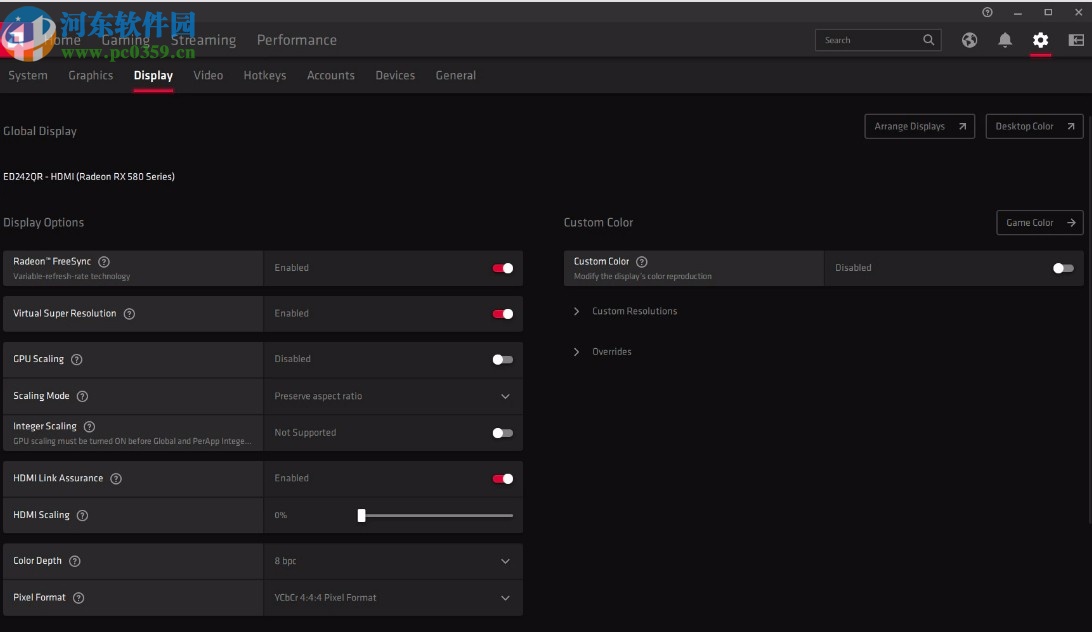This screenshot has height=632, width=1092.
Task: Click the help question mark in title bar
Action: pos(987,12)
